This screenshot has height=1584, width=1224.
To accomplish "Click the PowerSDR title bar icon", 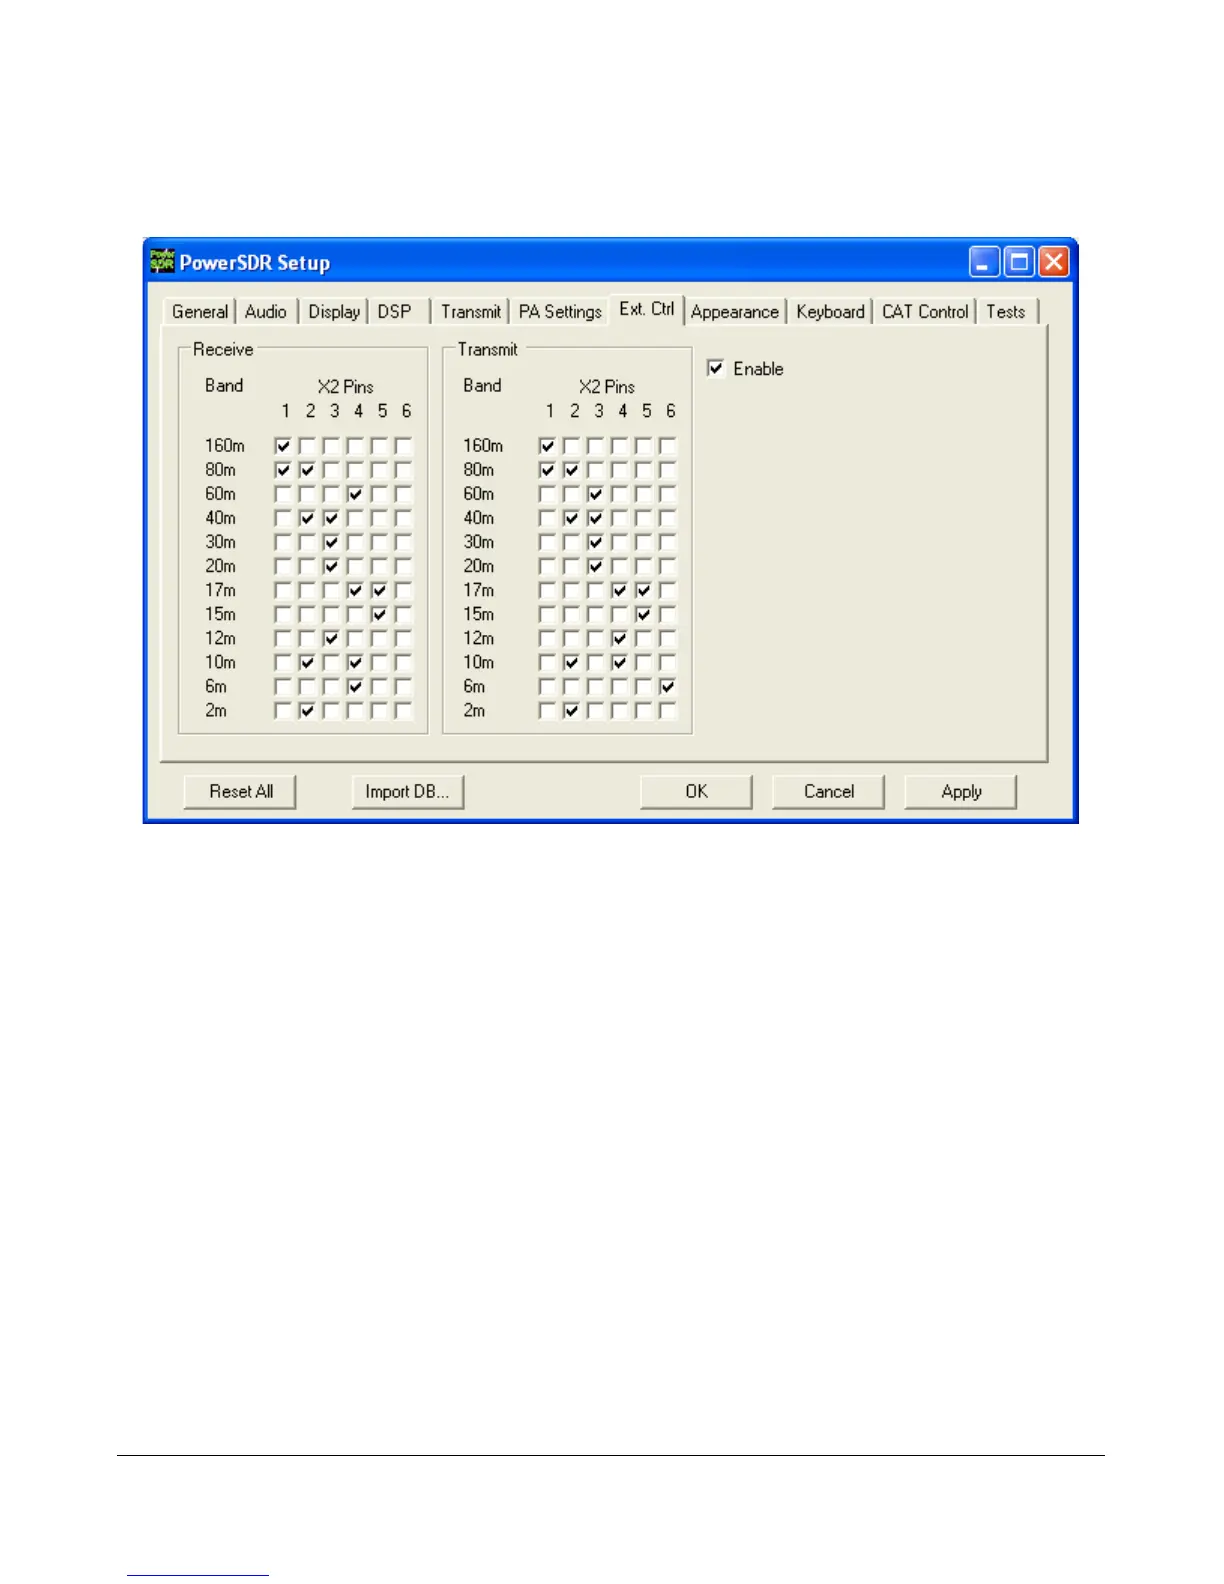I will click(162, 262).
